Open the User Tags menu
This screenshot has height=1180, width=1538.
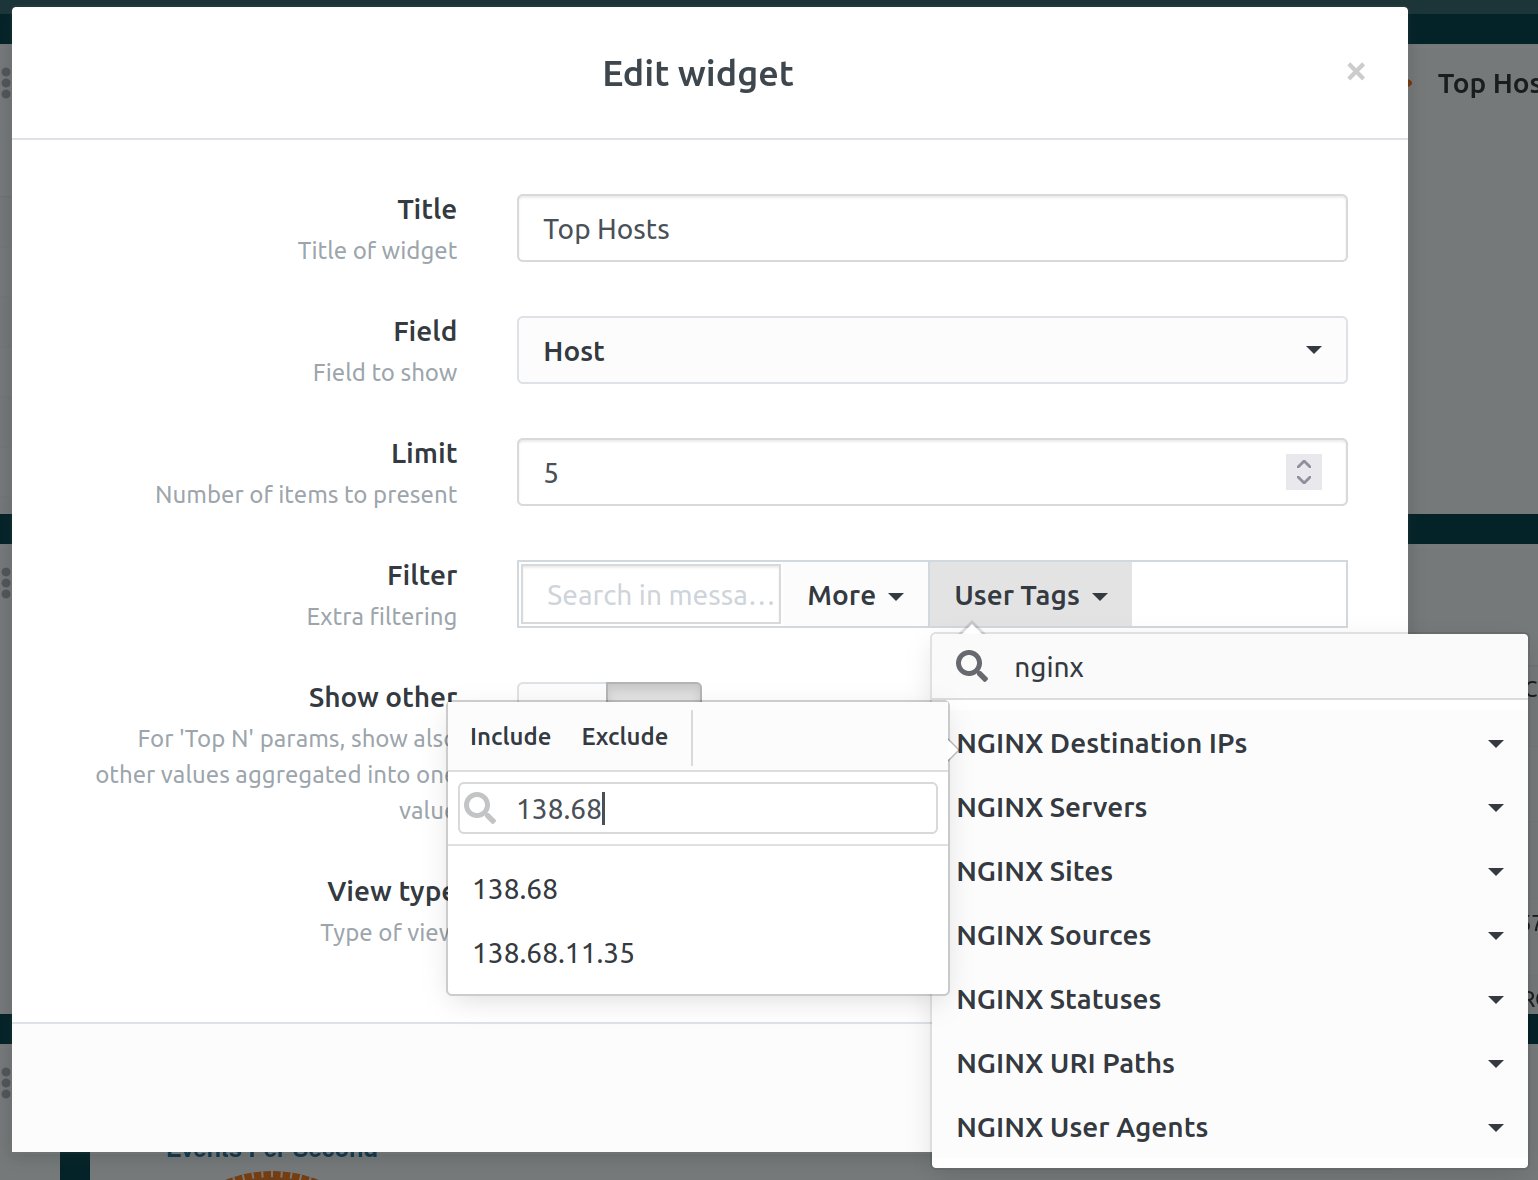(1029, 594)
